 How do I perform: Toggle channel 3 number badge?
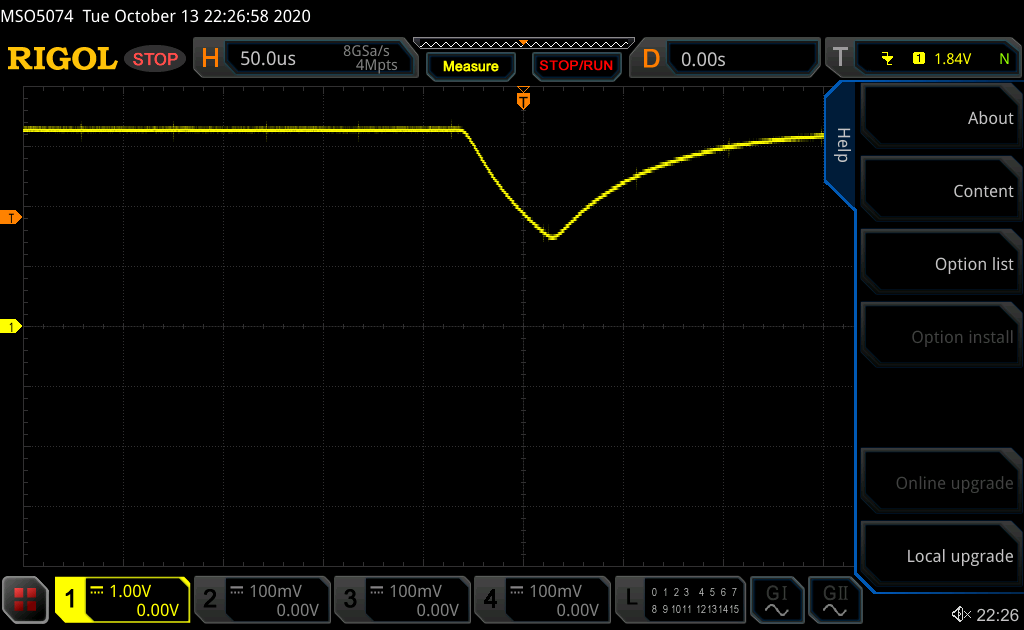(350, 599)
